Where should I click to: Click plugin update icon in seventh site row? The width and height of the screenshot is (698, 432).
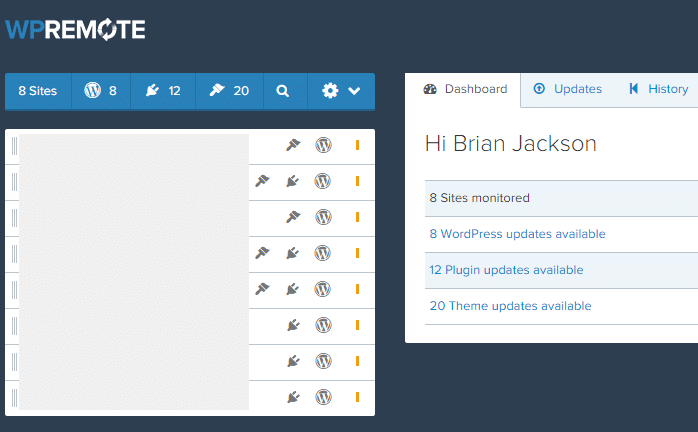point(293,361)
